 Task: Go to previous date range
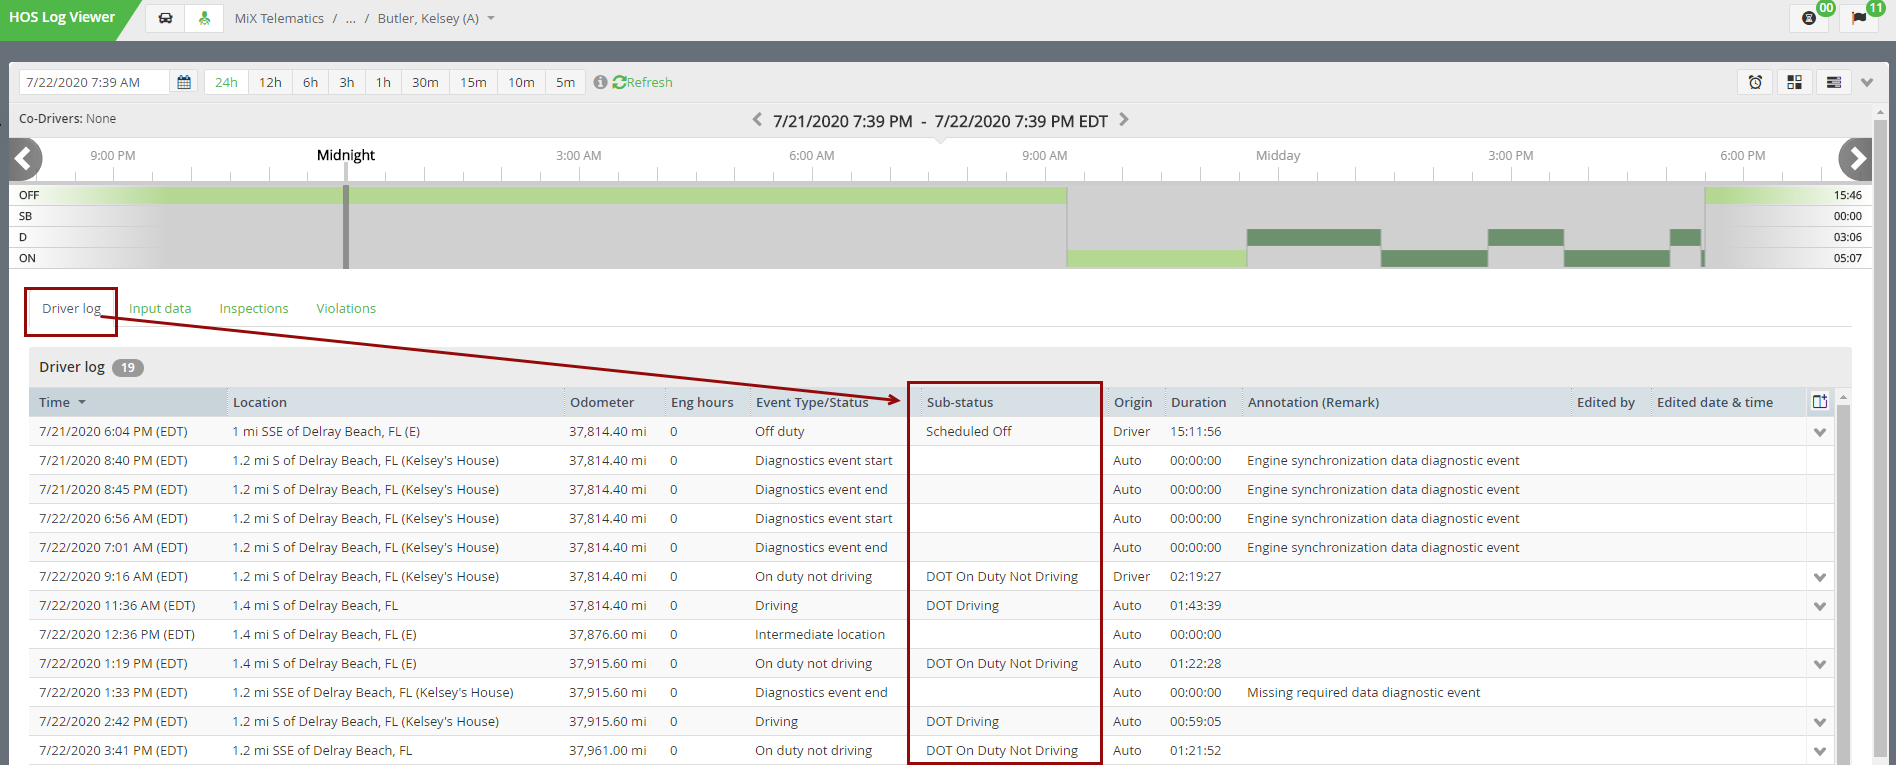[x=757, y=120]
